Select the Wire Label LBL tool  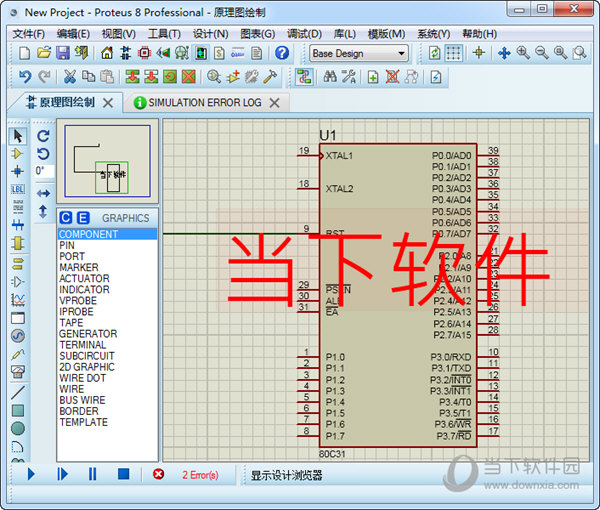(x=18, y=189)
